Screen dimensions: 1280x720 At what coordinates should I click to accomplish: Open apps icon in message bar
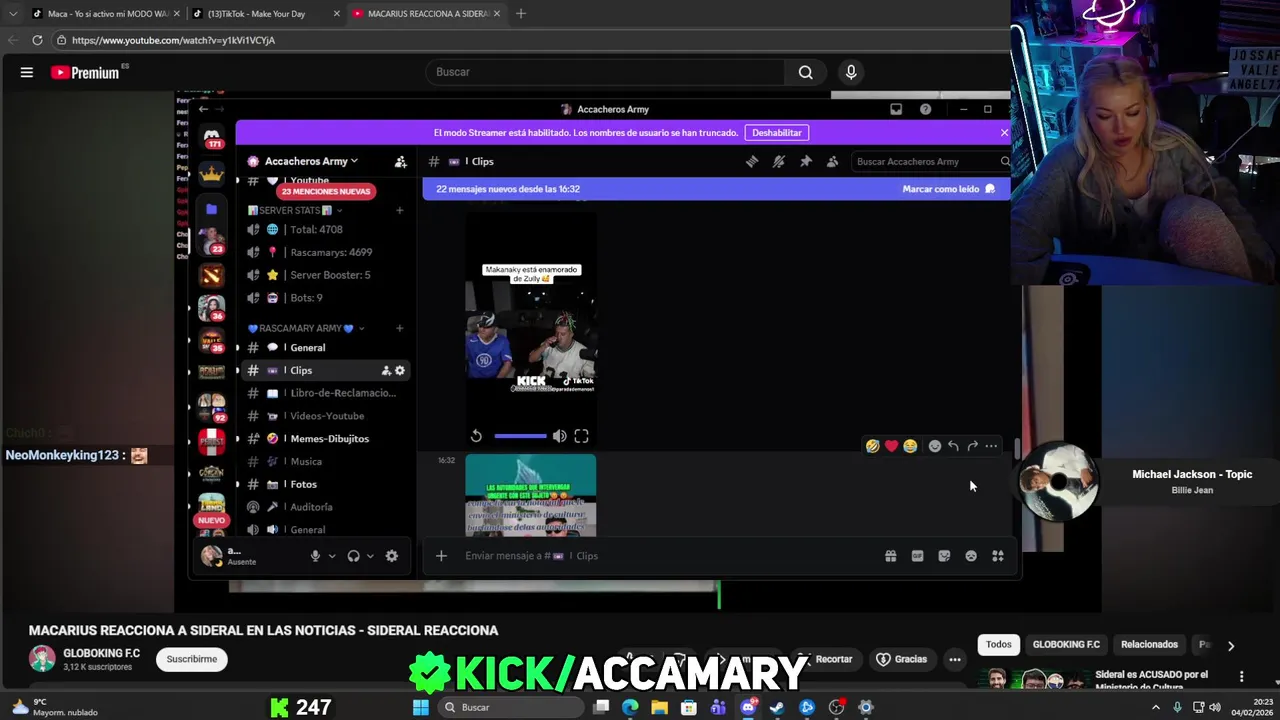[998, 556]
